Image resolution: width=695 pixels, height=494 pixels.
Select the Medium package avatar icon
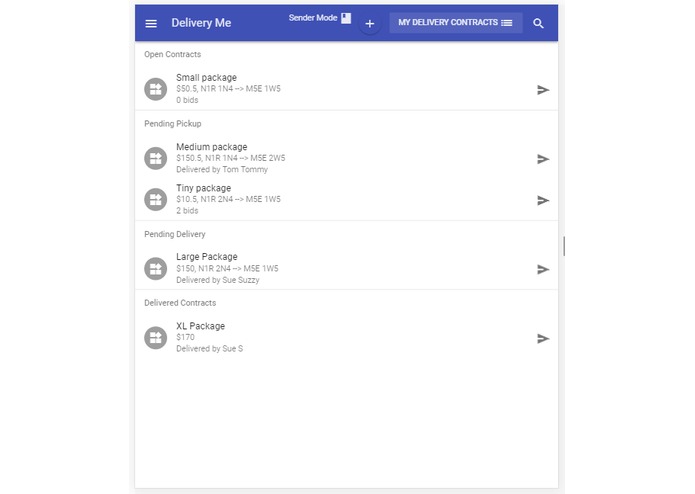[156, 158]
